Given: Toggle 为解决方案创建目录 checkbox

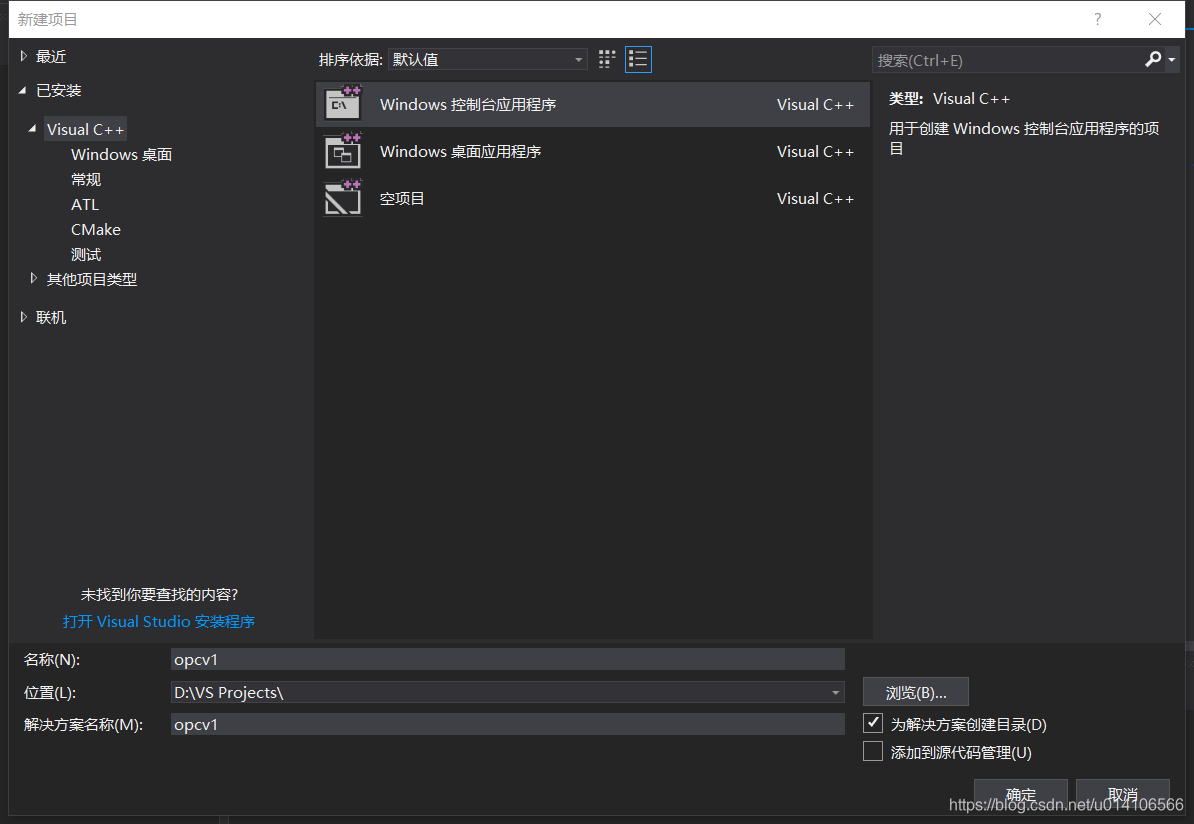Looking at the screenshot, I should pos(873,723).
